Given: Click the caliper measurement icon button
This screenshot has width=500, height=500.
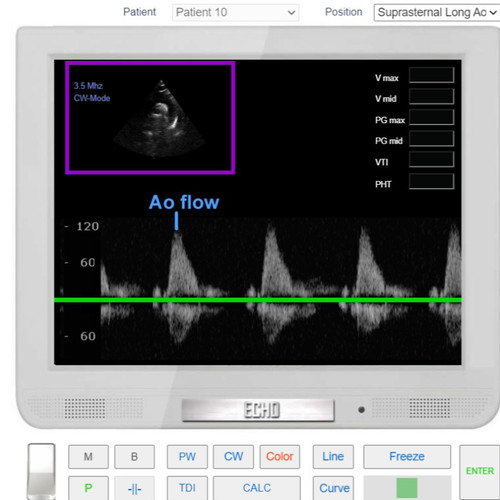Looking at the screenshot, I should pyautogui.click(x=134, y=488).
